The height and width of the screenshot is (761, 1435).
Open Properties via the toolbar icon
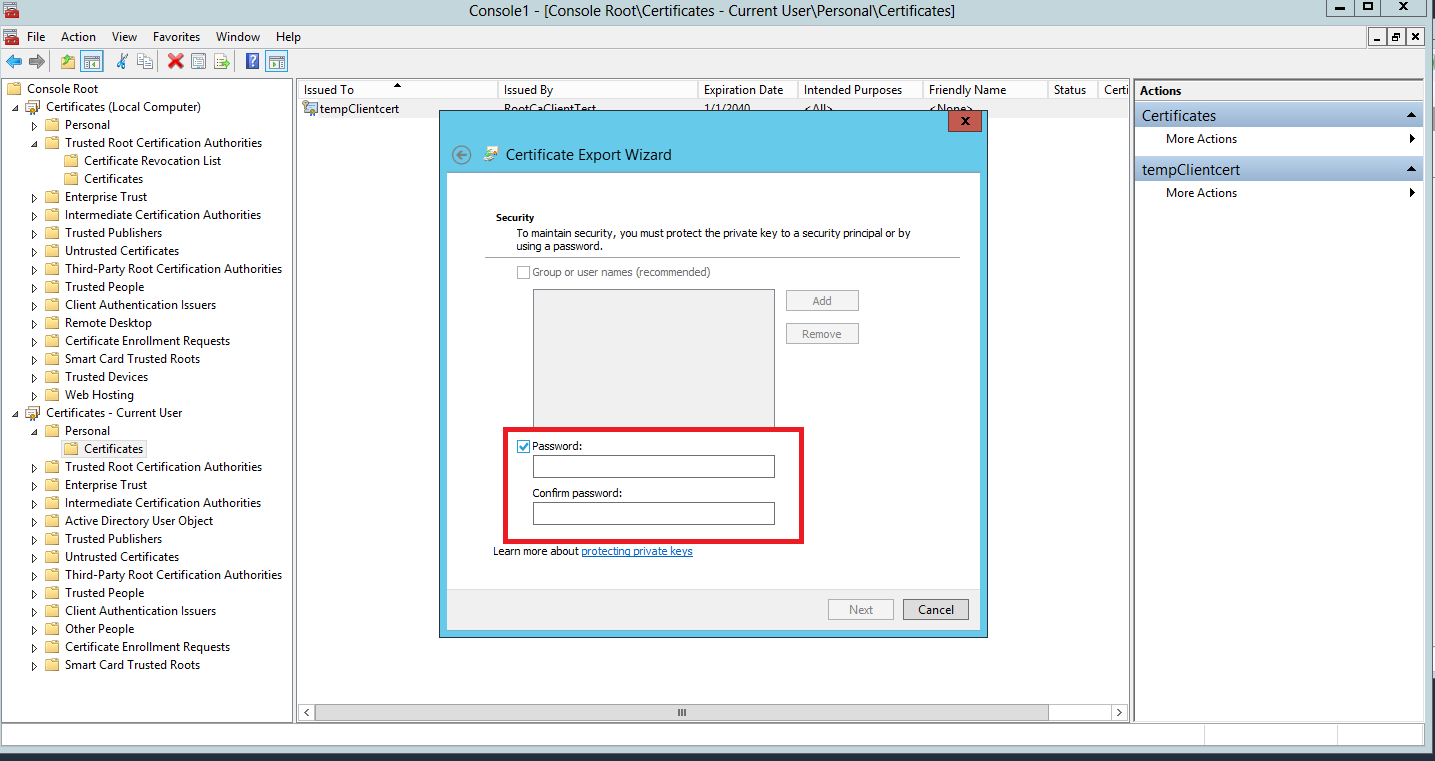click(x=199, y=62)
